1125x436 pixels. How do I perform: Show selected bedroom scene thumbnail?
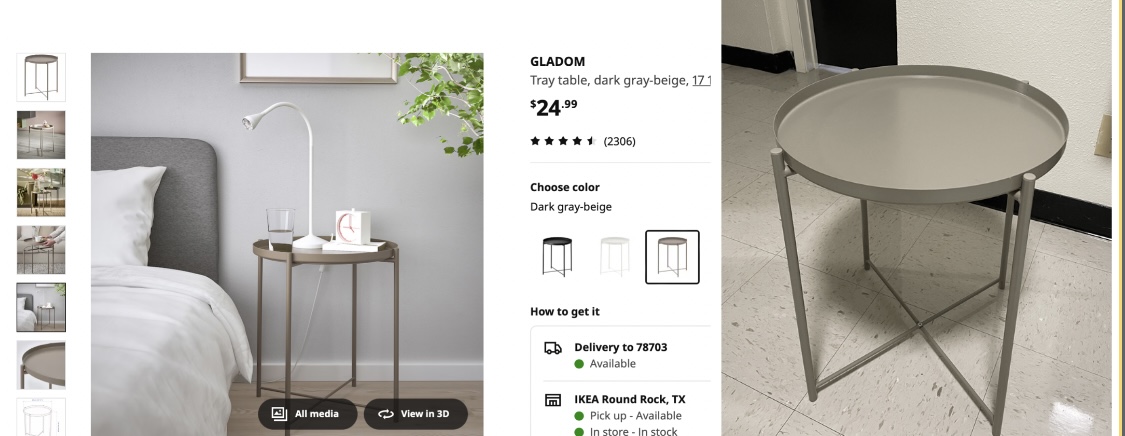coord(41,307)
